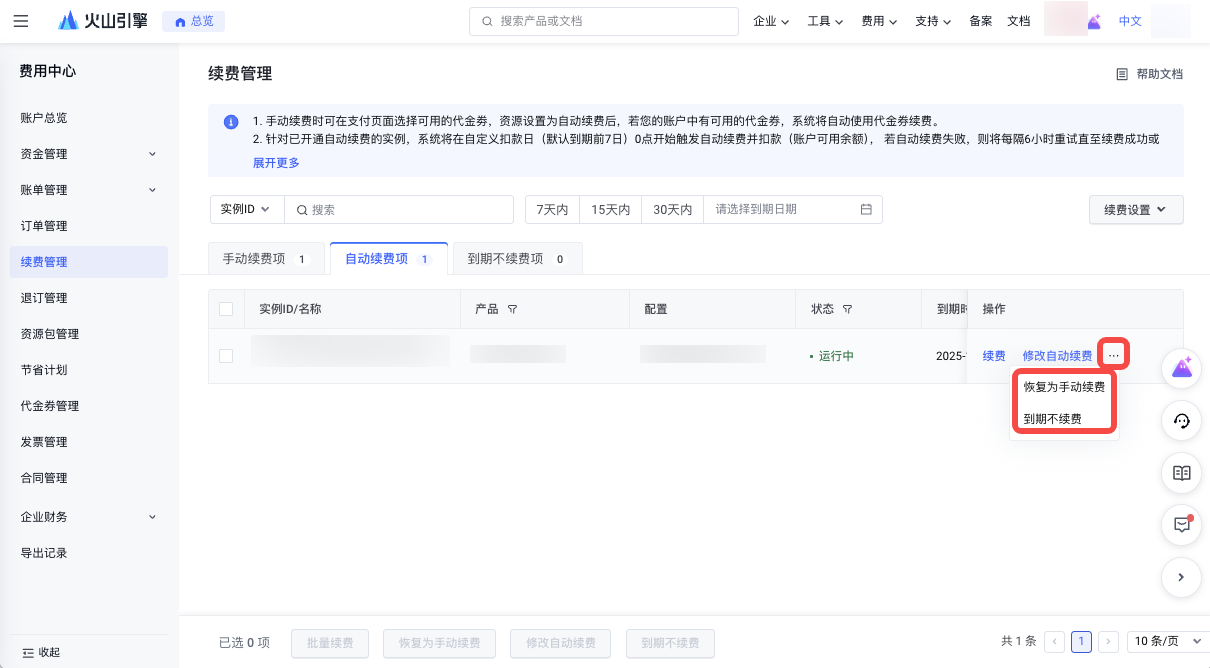
Task: Open the documentation book floating icon
Action: pyautogui.click(x=1182, y=473)
